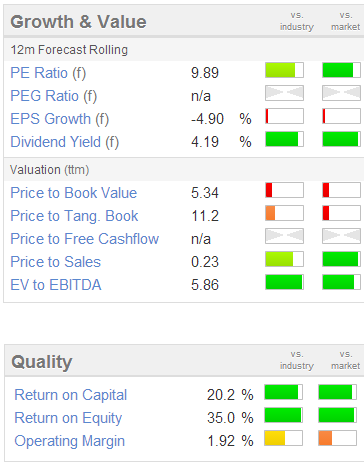Open the PE Ratio (f) link
This screenshot has height=467, width=364.
pos(48,73)
